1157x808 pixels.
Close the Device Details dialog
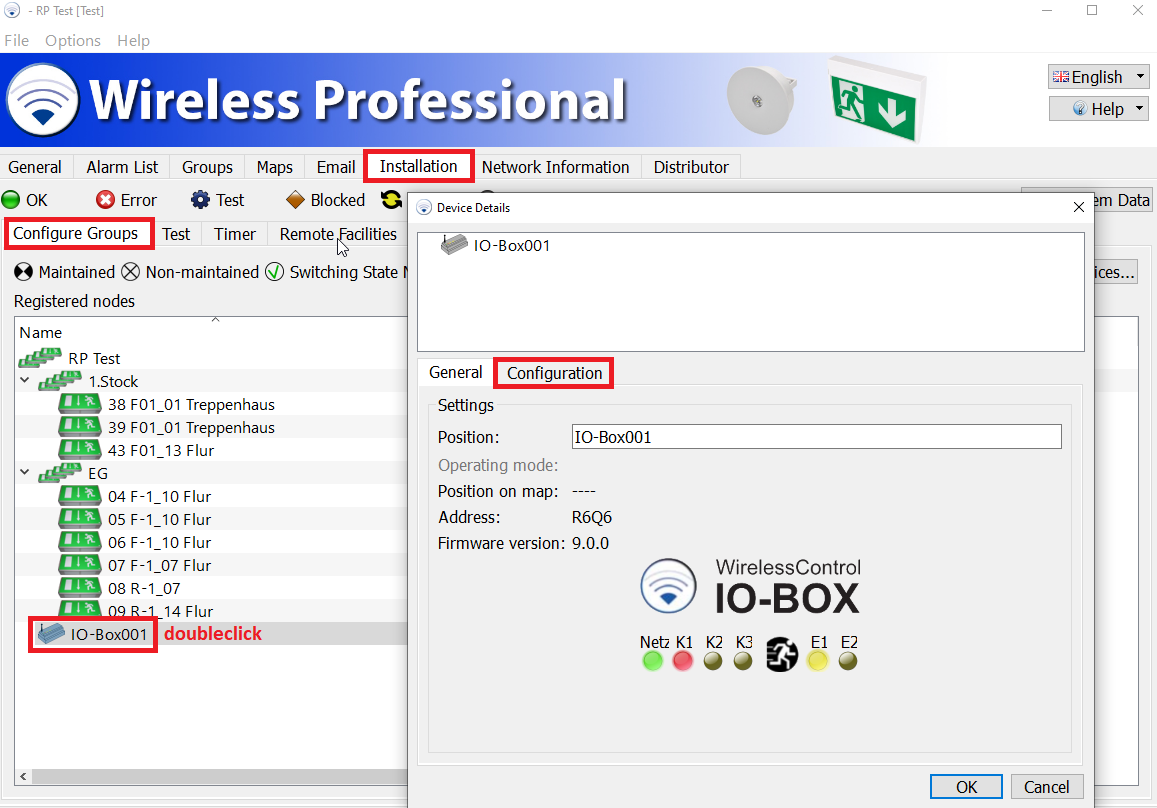(1078, 207)
